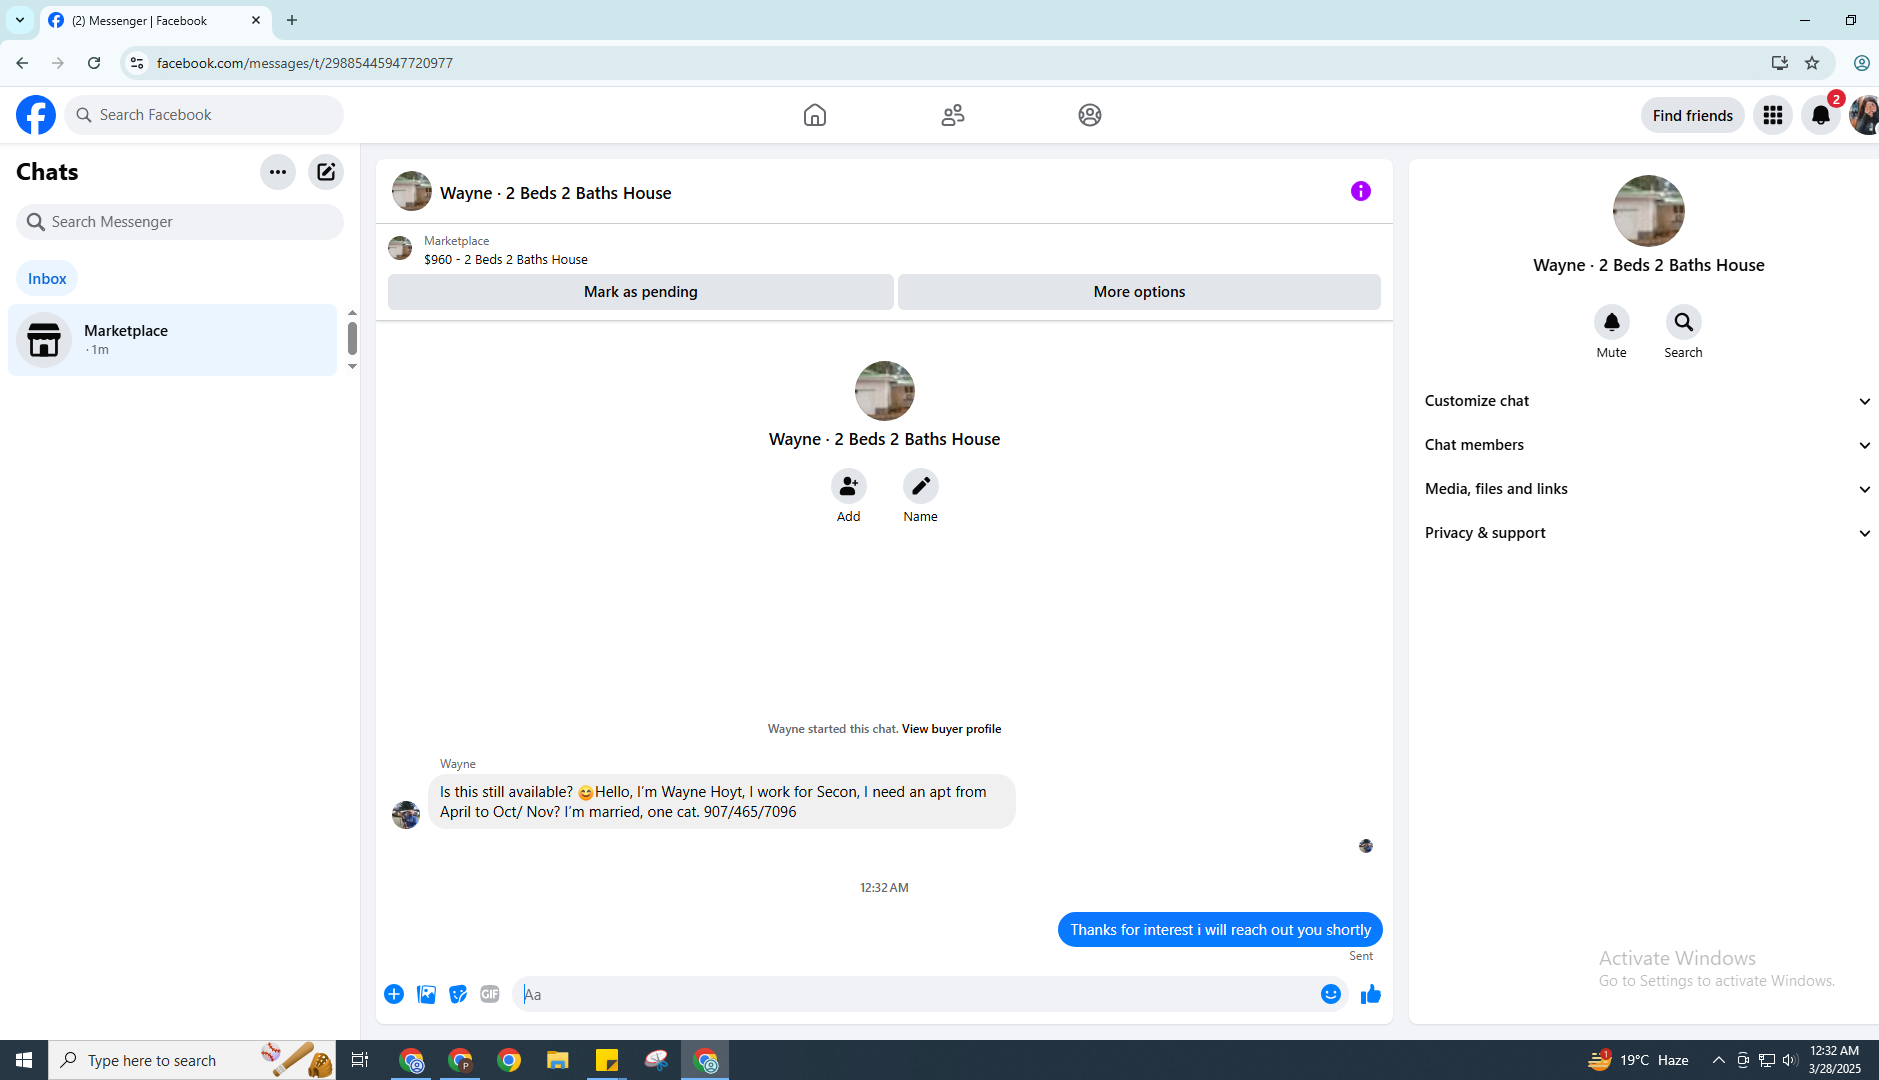Open the taskbar volume control
This screenshot has height=1080, width=1879.
[1789, 1060]
